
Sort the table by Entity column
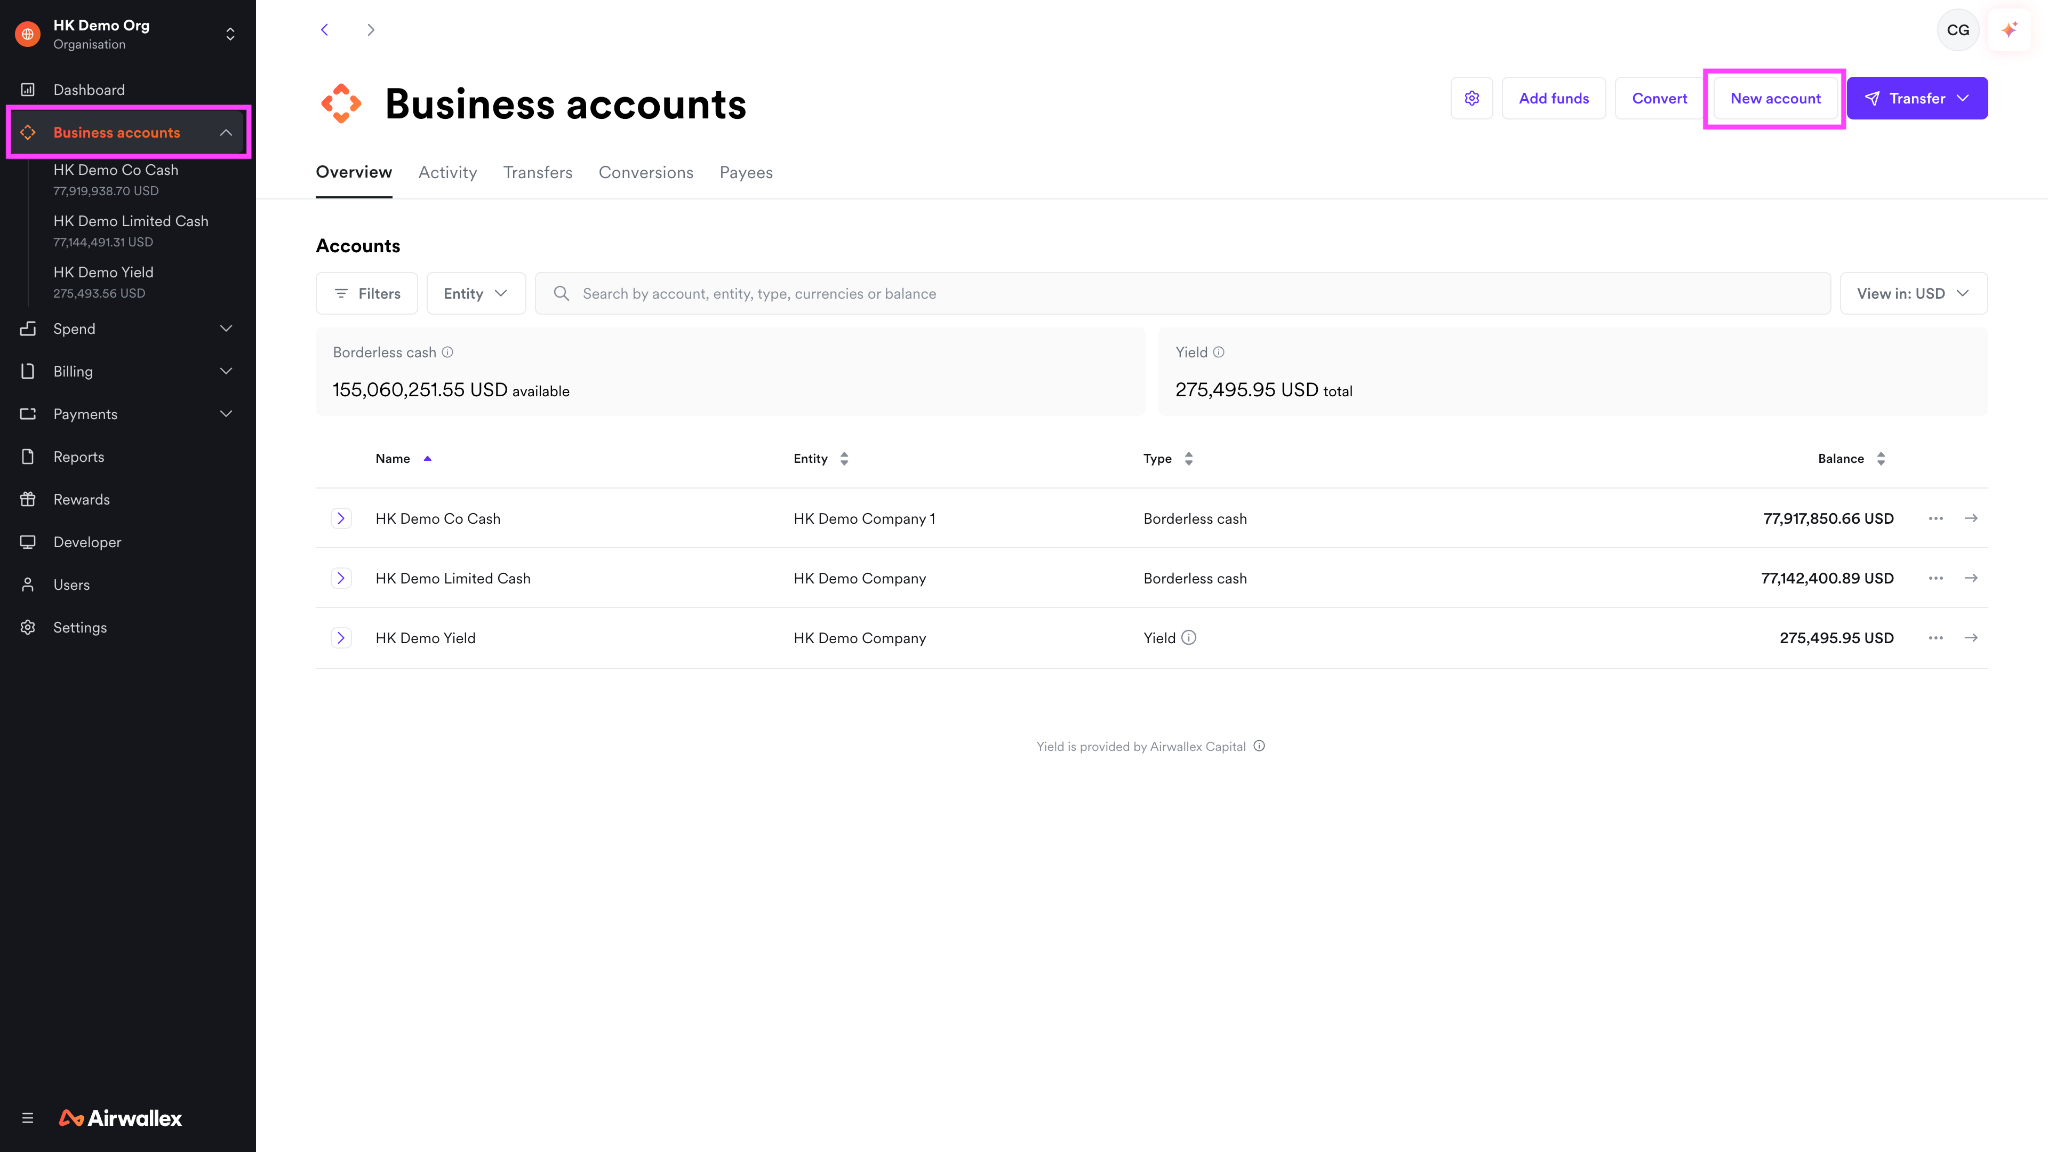(x=821, y=459)
